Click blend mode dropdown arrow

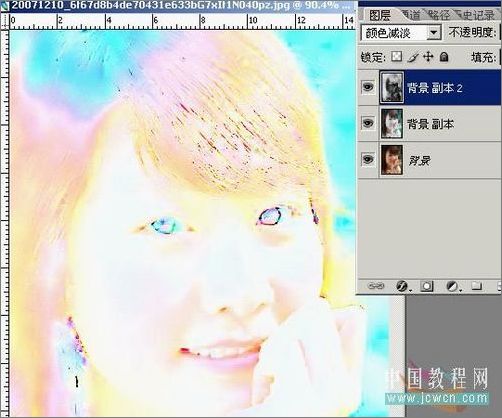tap(434, 33)
